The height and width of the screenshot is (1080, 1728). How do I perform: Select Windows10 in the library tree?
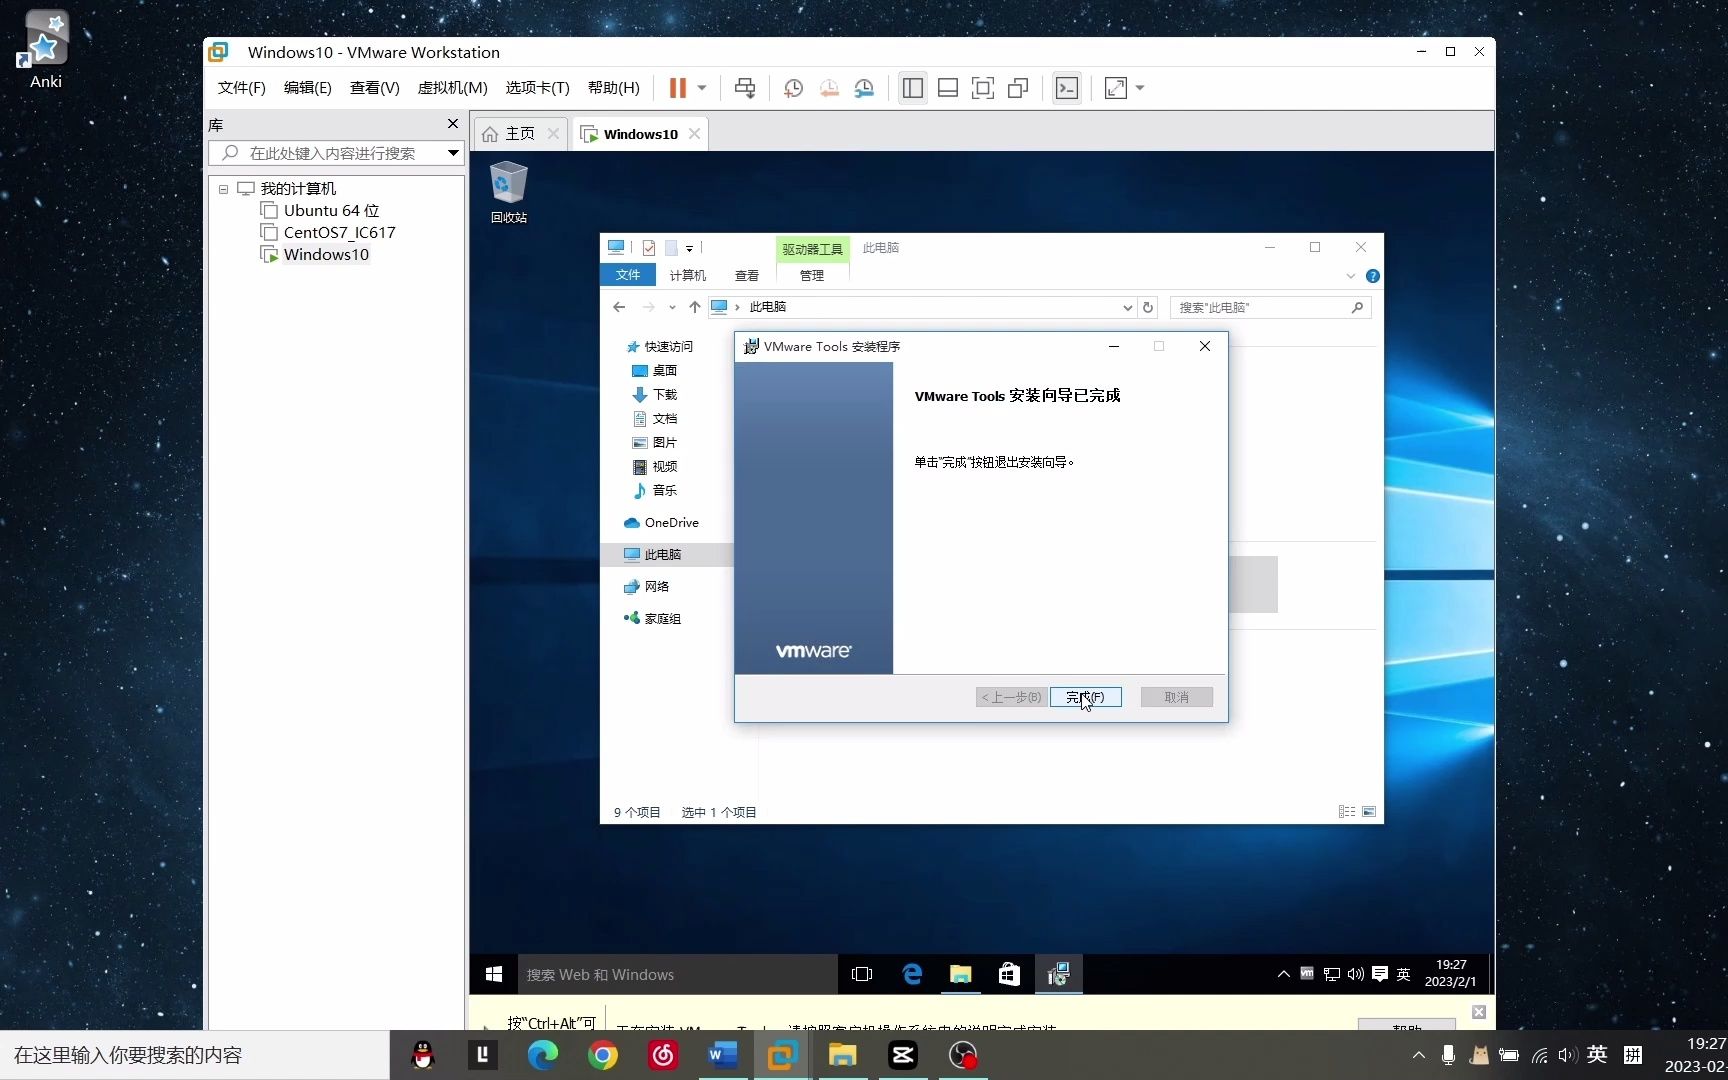[x=325, y=254]
